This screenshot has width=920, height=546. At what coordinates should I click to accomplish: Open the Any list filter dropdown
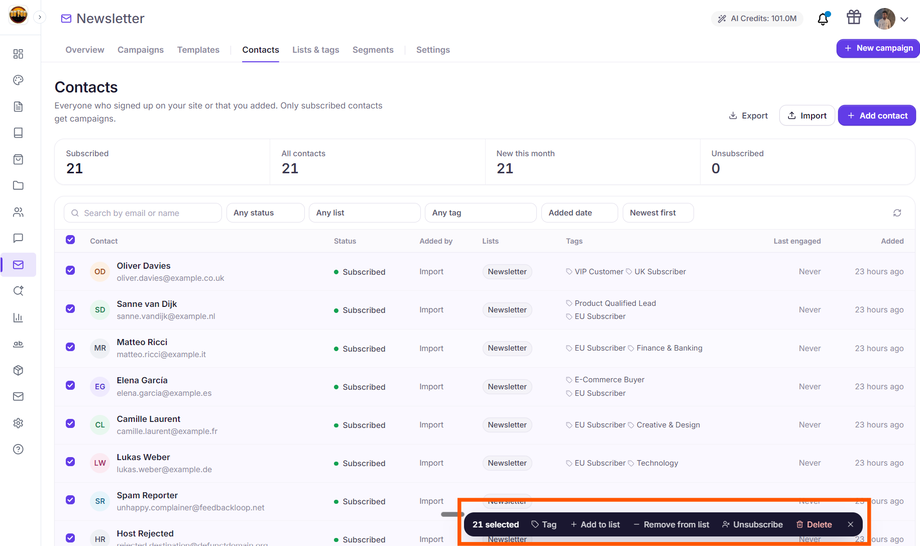pyautogui.click(x=364, y=213)
